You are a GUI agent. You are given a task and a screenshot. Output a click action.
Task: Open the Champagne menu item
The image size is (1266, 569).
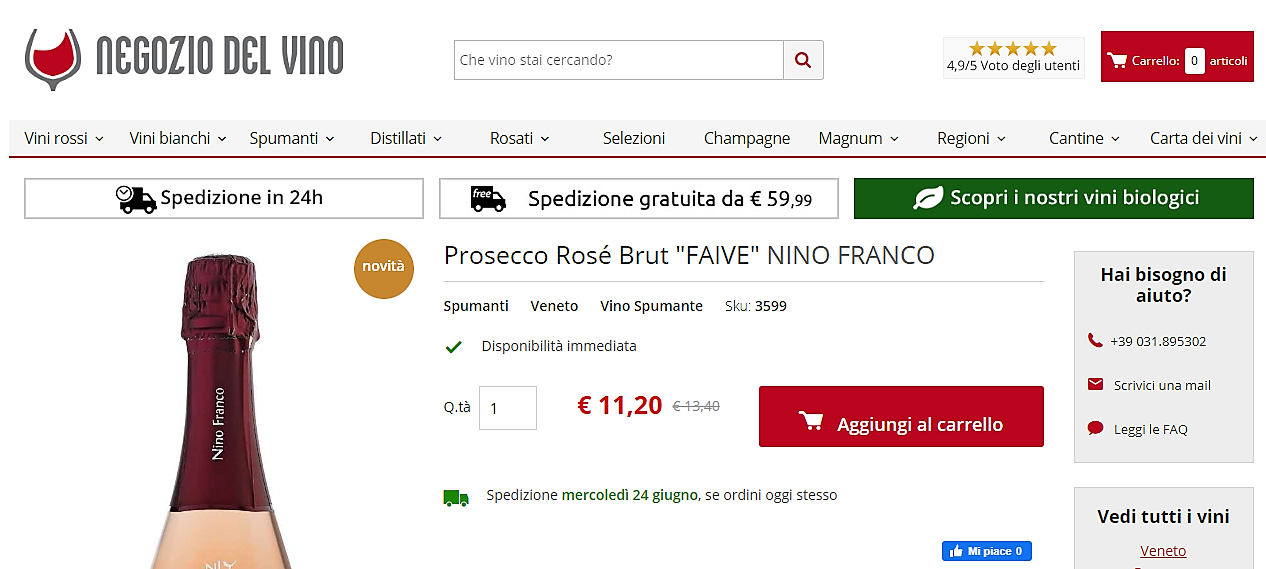point(747,138)
